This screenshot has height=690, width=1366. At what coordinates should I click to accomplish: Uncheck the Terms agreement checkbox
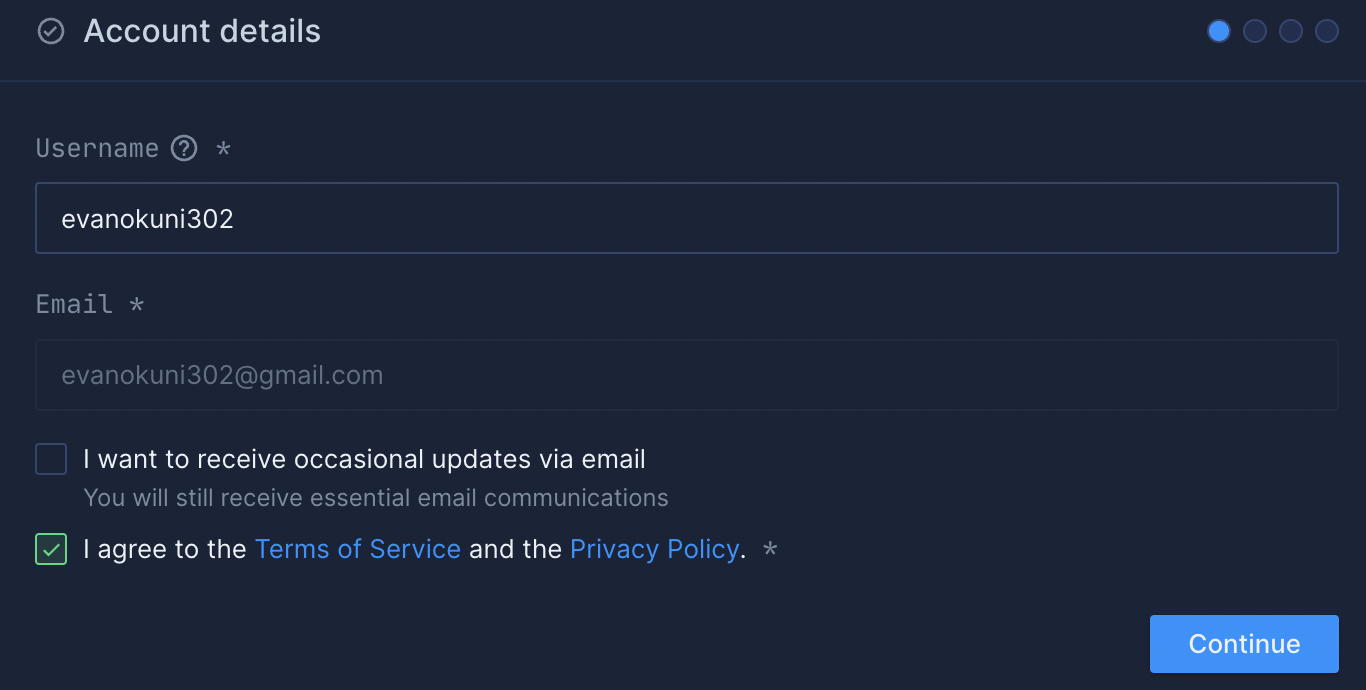(x=51, y=549)
